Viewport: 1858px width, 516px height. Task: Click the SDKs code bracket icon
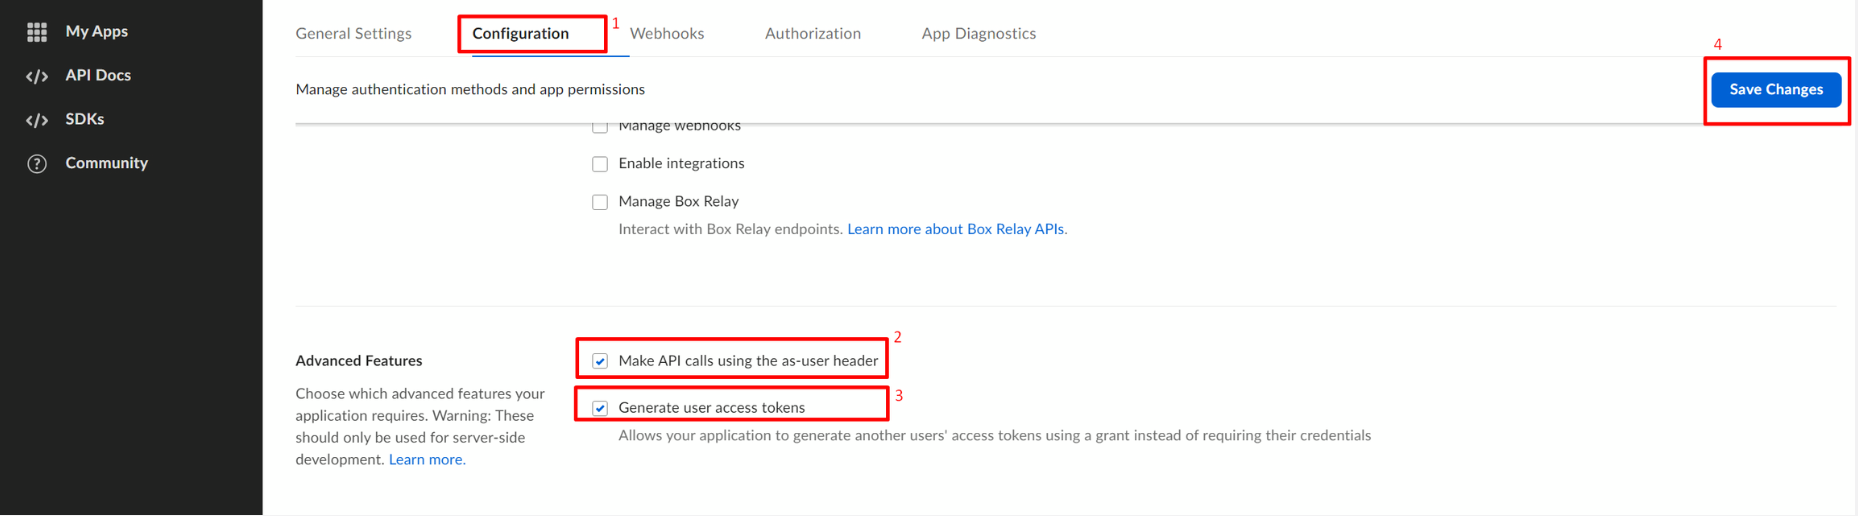click(x=37, y=120)
